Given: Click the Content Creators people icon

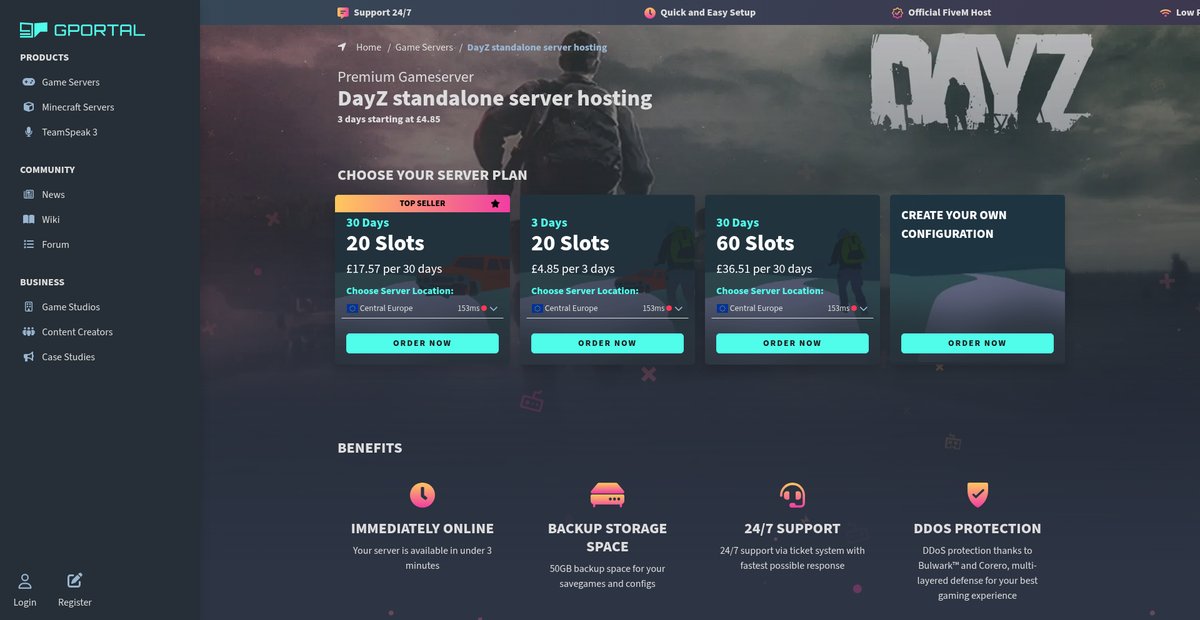Looking at the screenshot, I should (29, 331).
